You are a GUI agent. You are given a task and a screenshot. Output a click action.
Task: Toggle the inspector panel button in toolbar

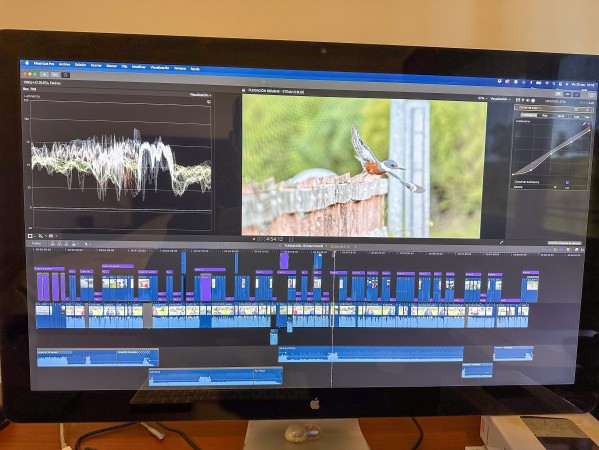[x=576, y=94]
